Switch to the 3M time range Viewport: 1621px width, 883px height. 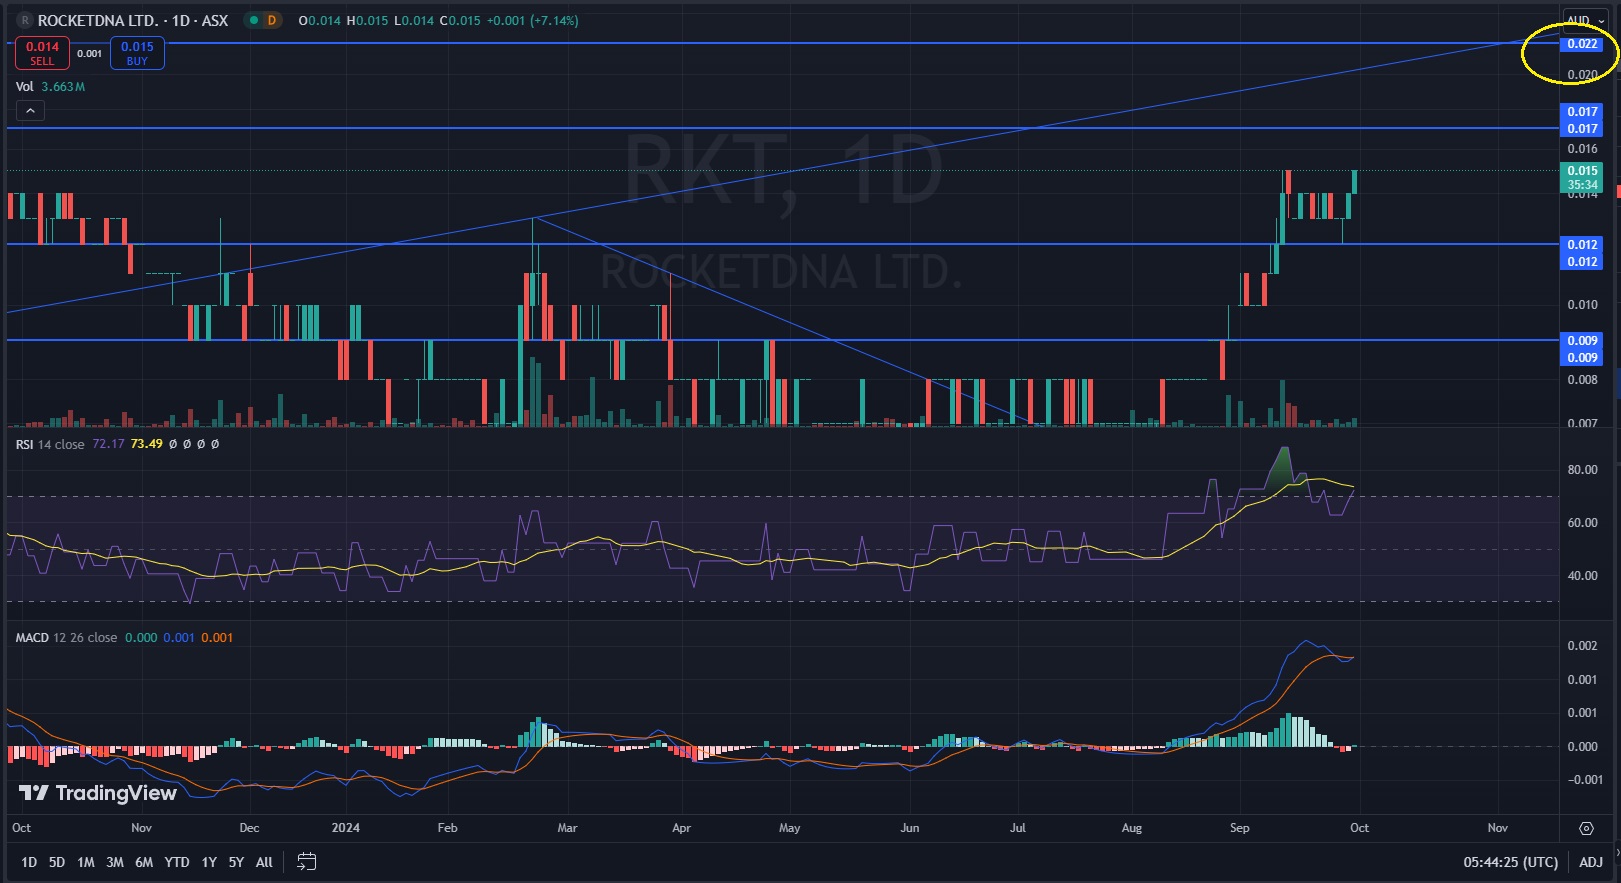pyautogui.click(x=115, y=862)
